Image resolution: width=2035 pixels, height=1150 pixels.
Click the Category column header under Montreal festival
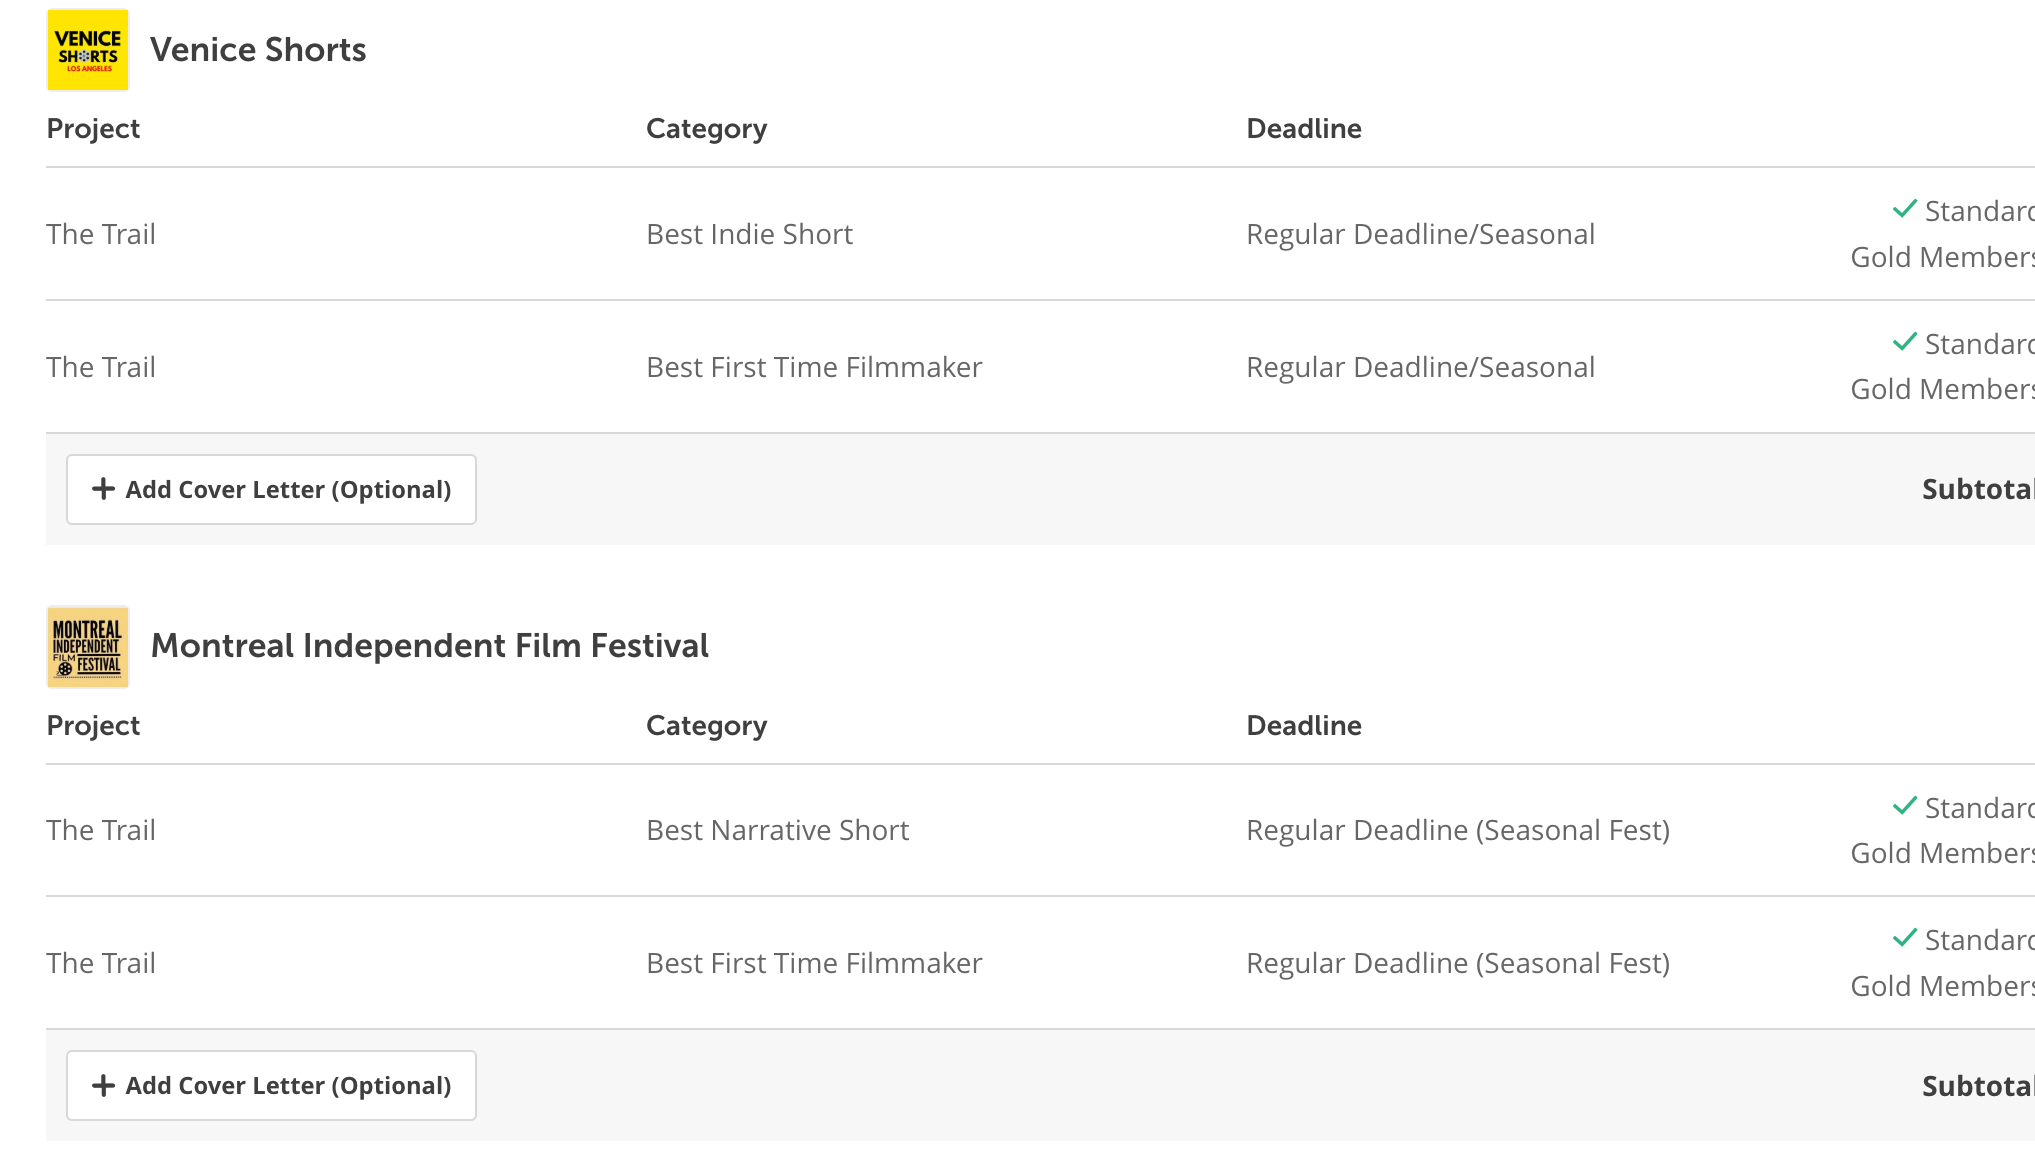[x=706, y=725]
